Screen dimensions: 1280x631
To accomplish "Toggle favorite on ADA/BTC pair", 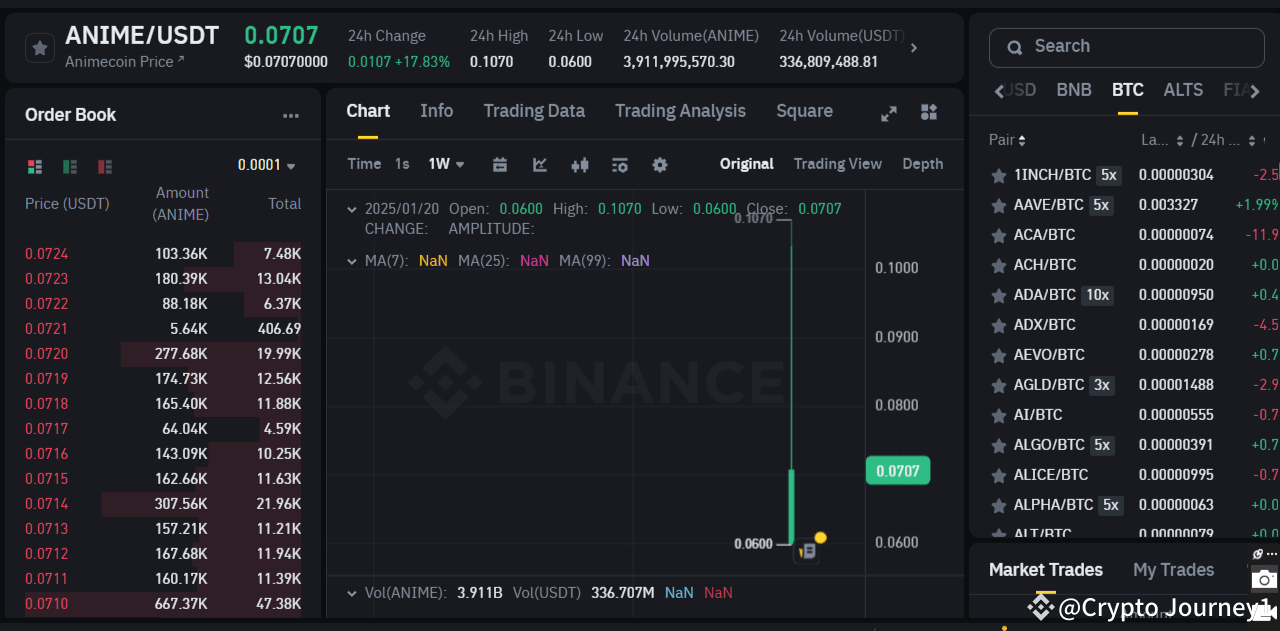I will 997,294.
